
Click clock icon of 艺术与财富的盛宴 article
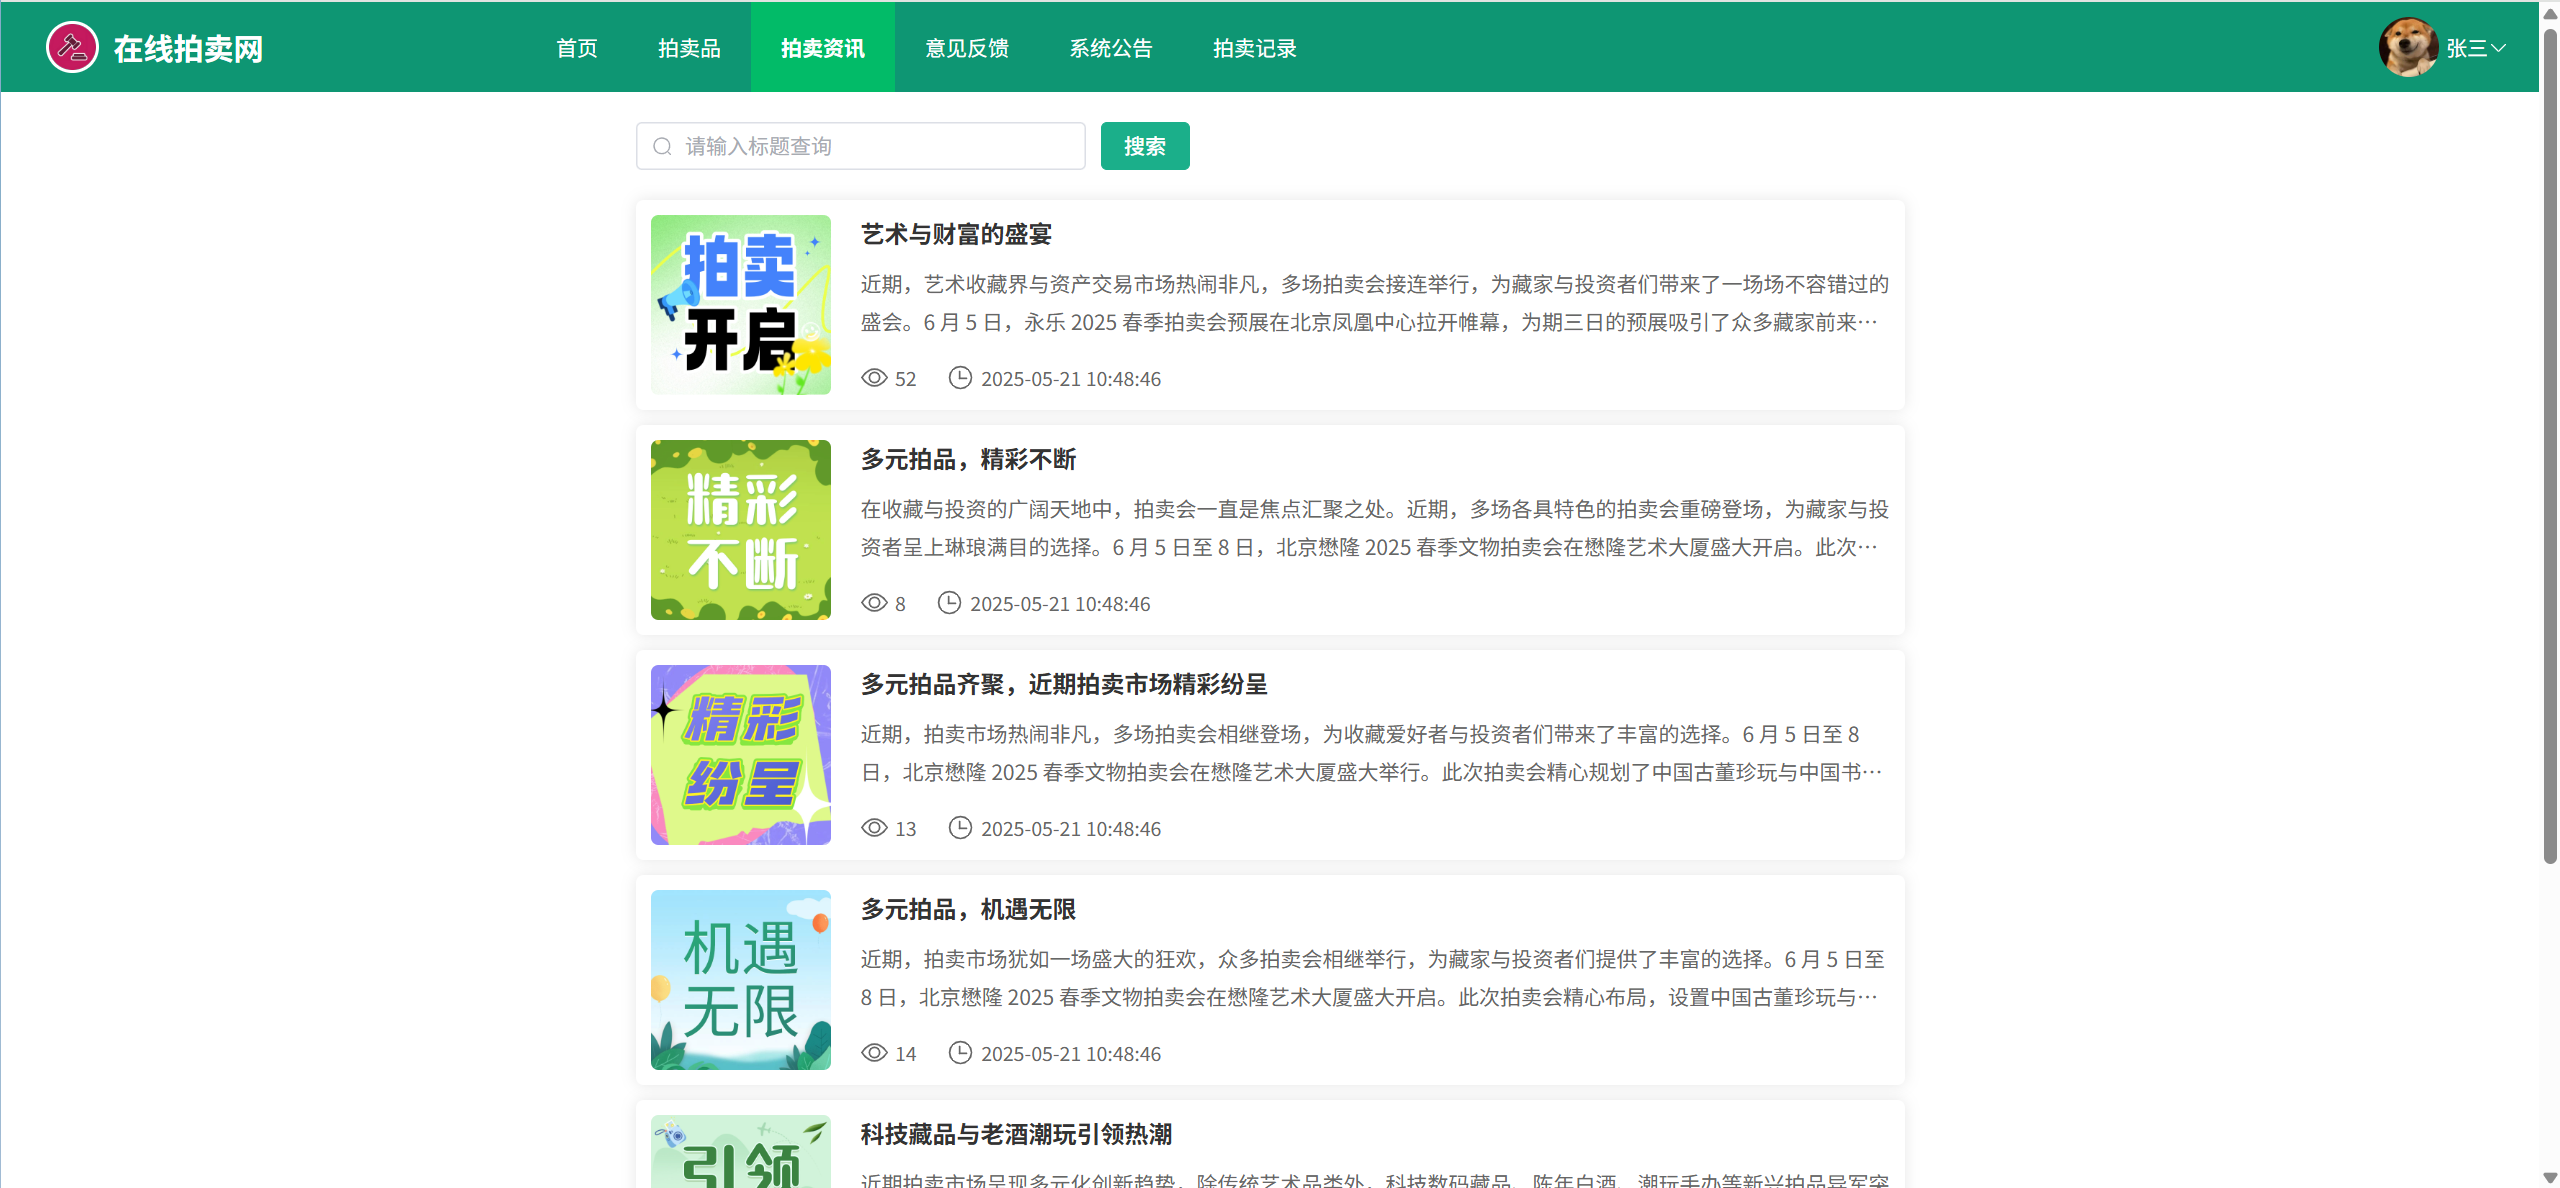pos(960,378)
